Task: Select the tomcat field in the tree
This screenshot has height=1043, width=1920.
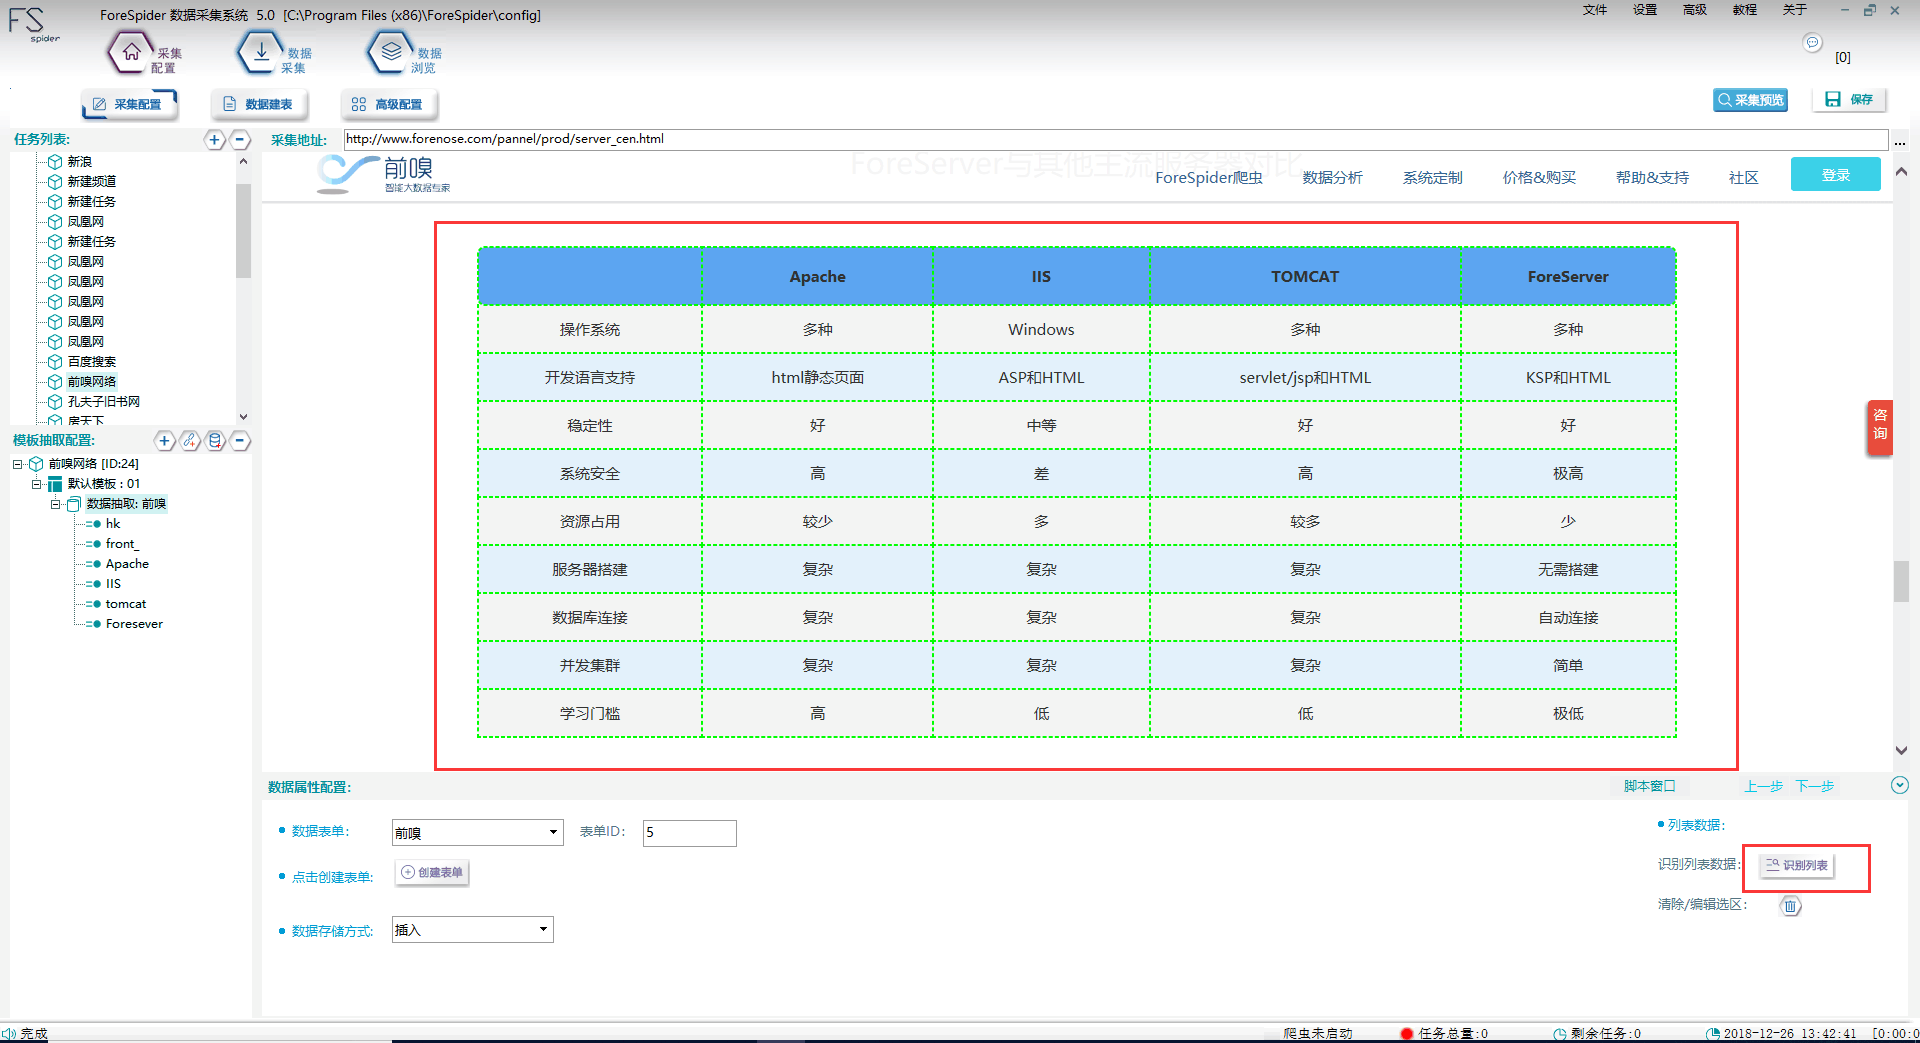Action: click(126, 604)
